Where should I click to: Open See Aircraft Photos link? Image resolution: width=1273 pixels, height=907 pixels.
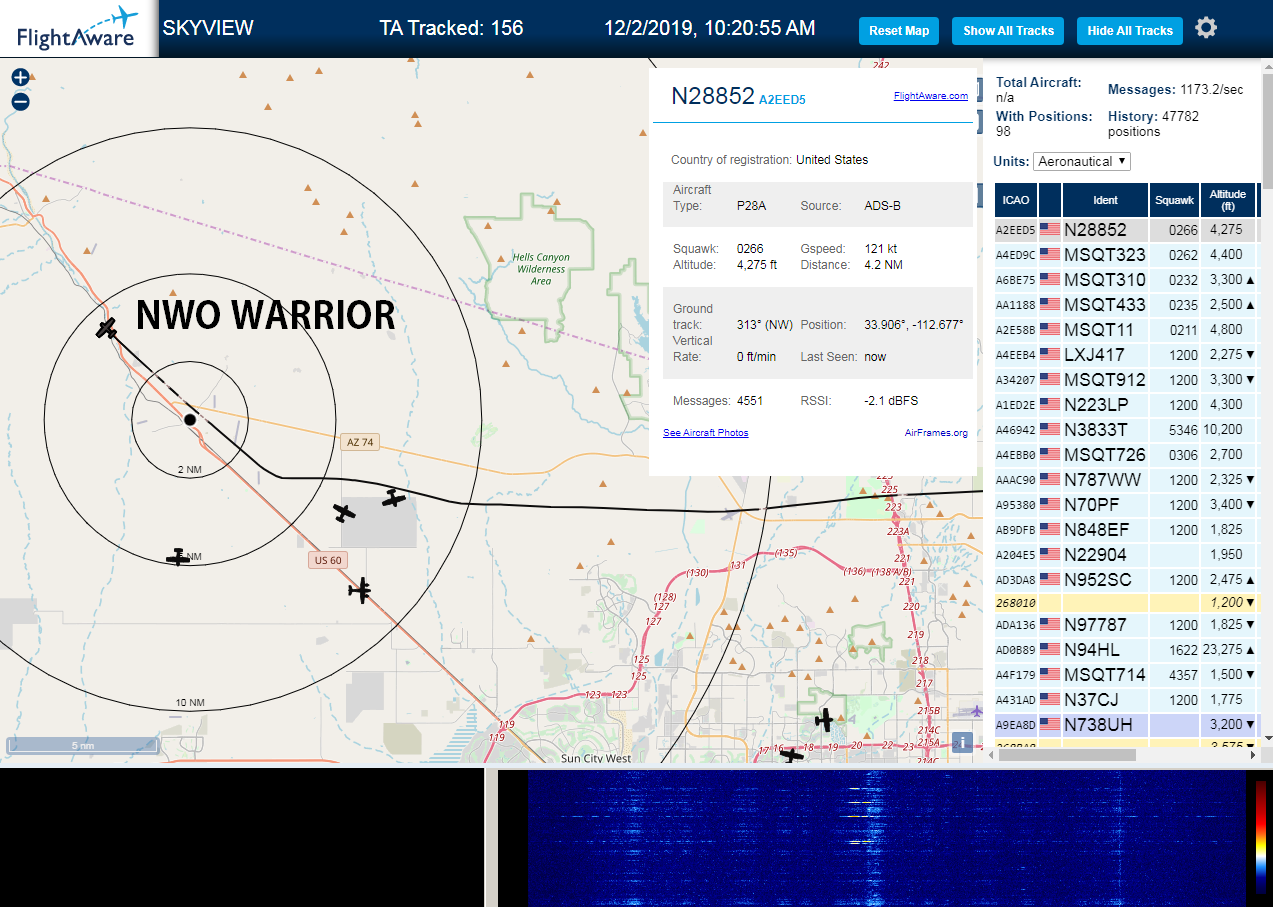tap(705, 433)
